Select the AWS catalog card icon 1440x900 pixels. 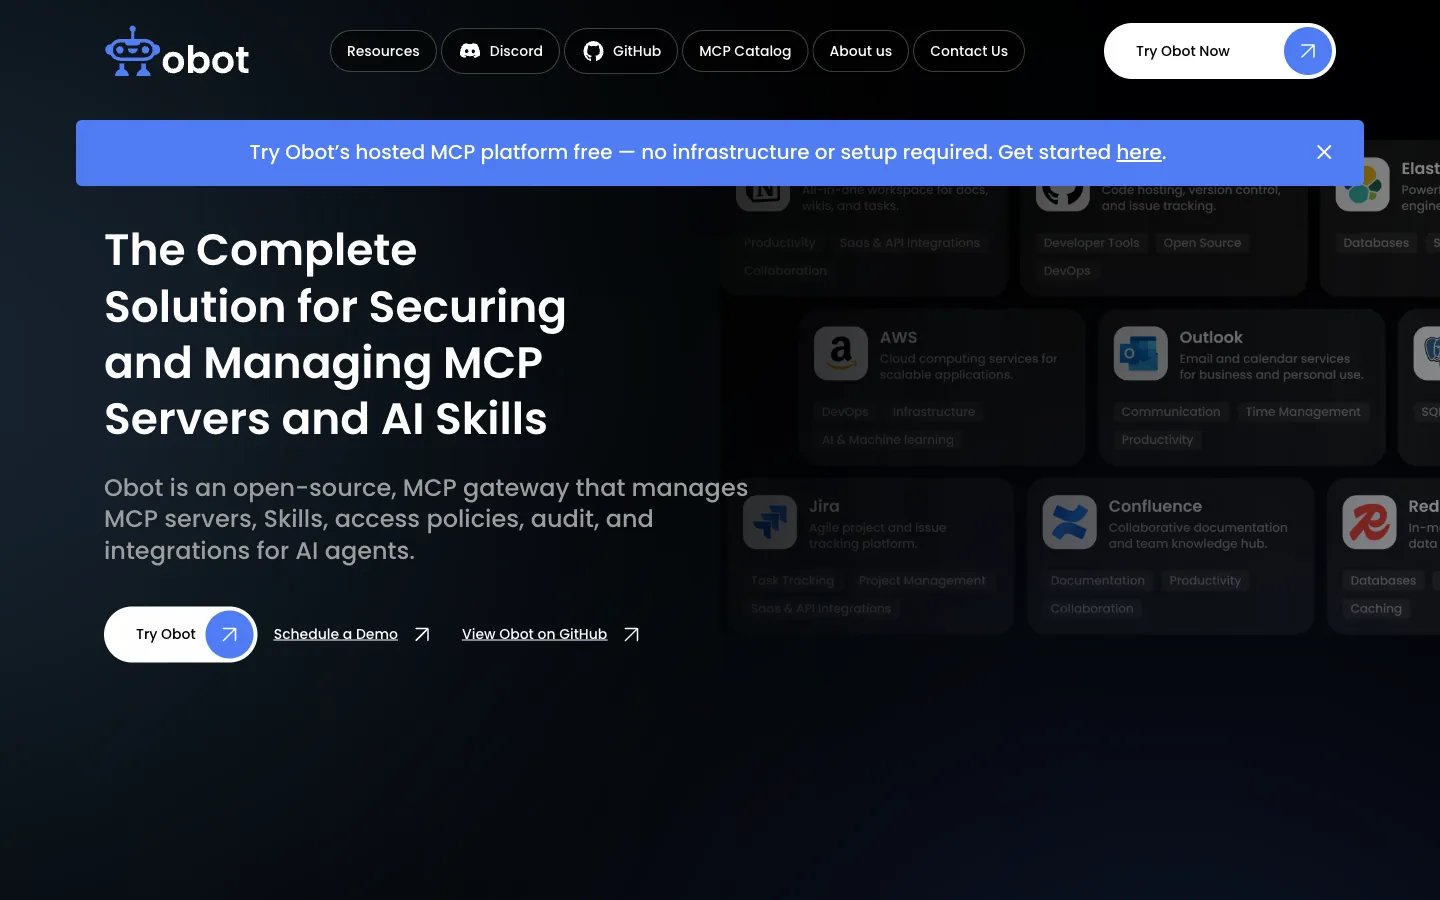click(841, 353)
